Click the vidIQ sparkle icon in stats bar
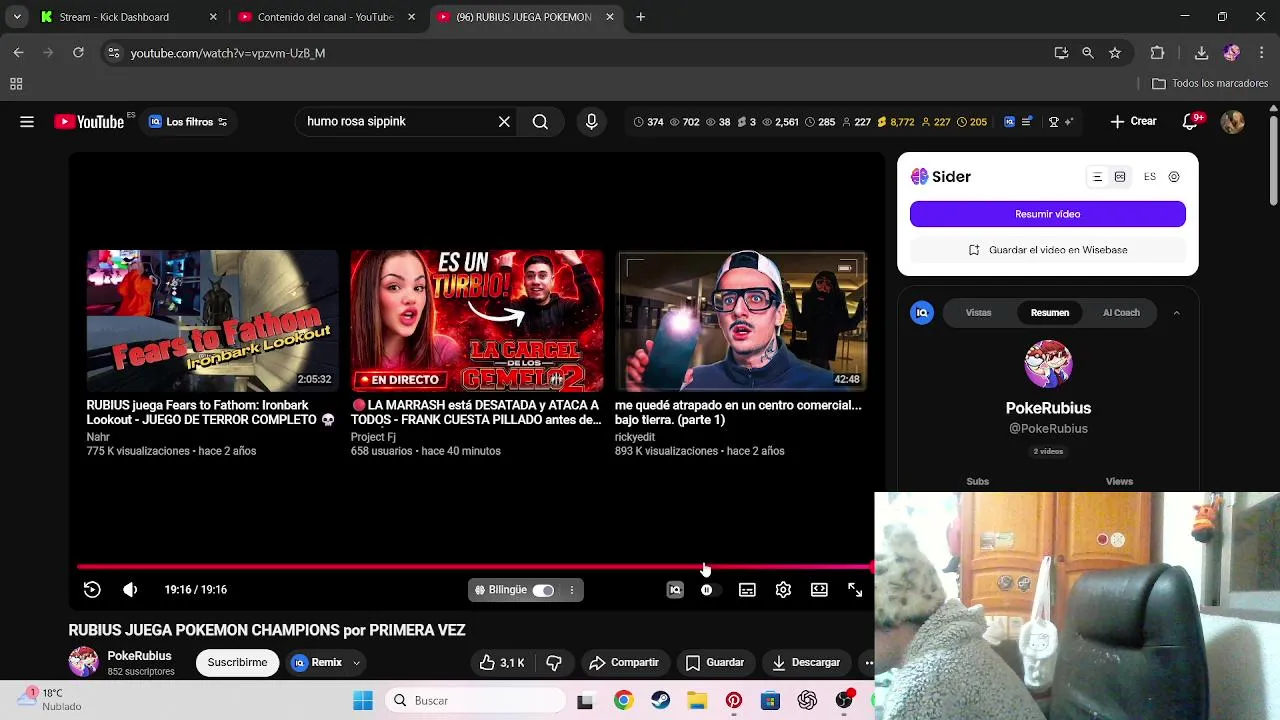The width and height of the screenshot is (1280, 720). 1069,122
